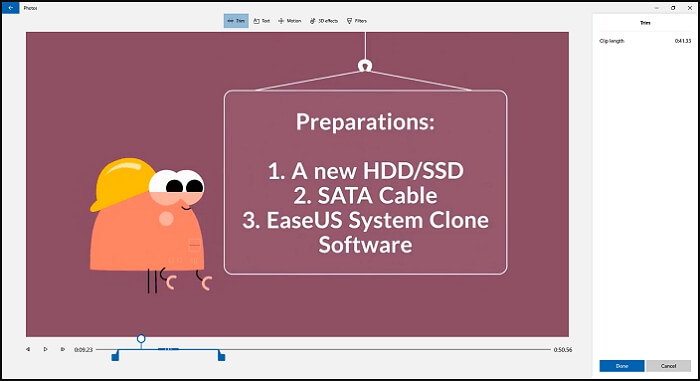Screen dimensions: 700x381
Task: Open the Motion tool
Action: tap(290, 21)
